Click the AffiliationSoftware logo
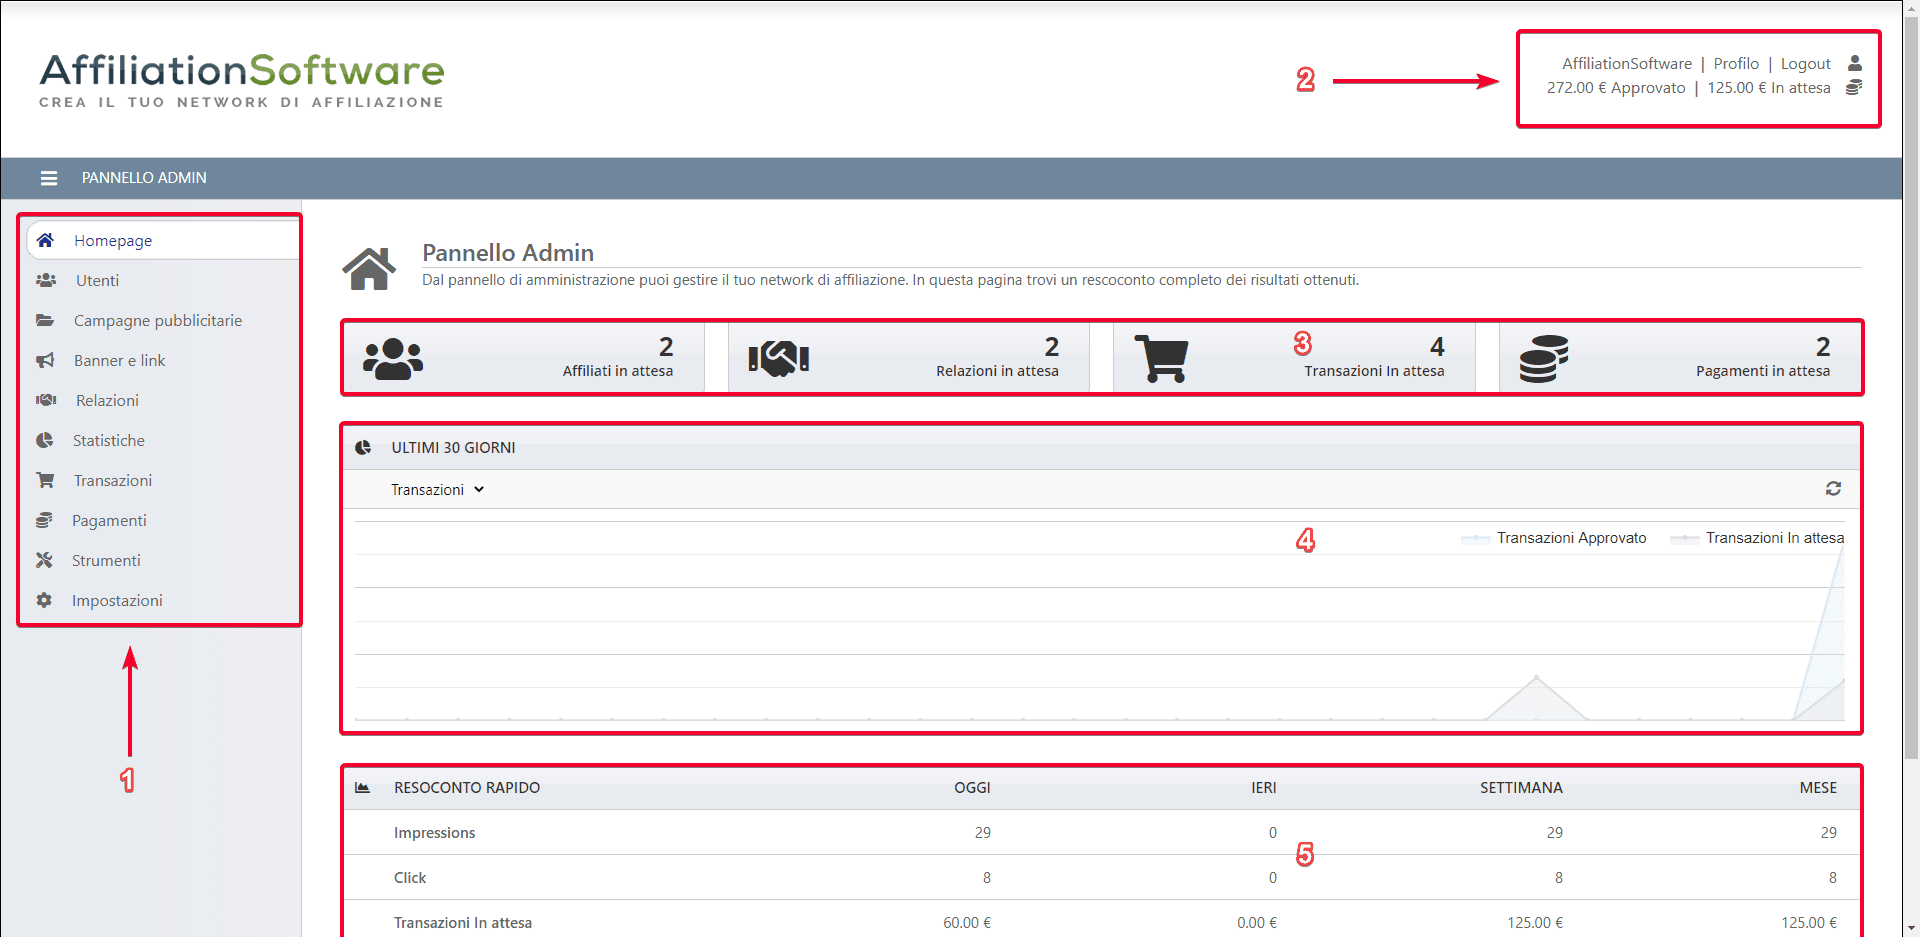This screenshot has width=1920, height=937. click(242, 80)
